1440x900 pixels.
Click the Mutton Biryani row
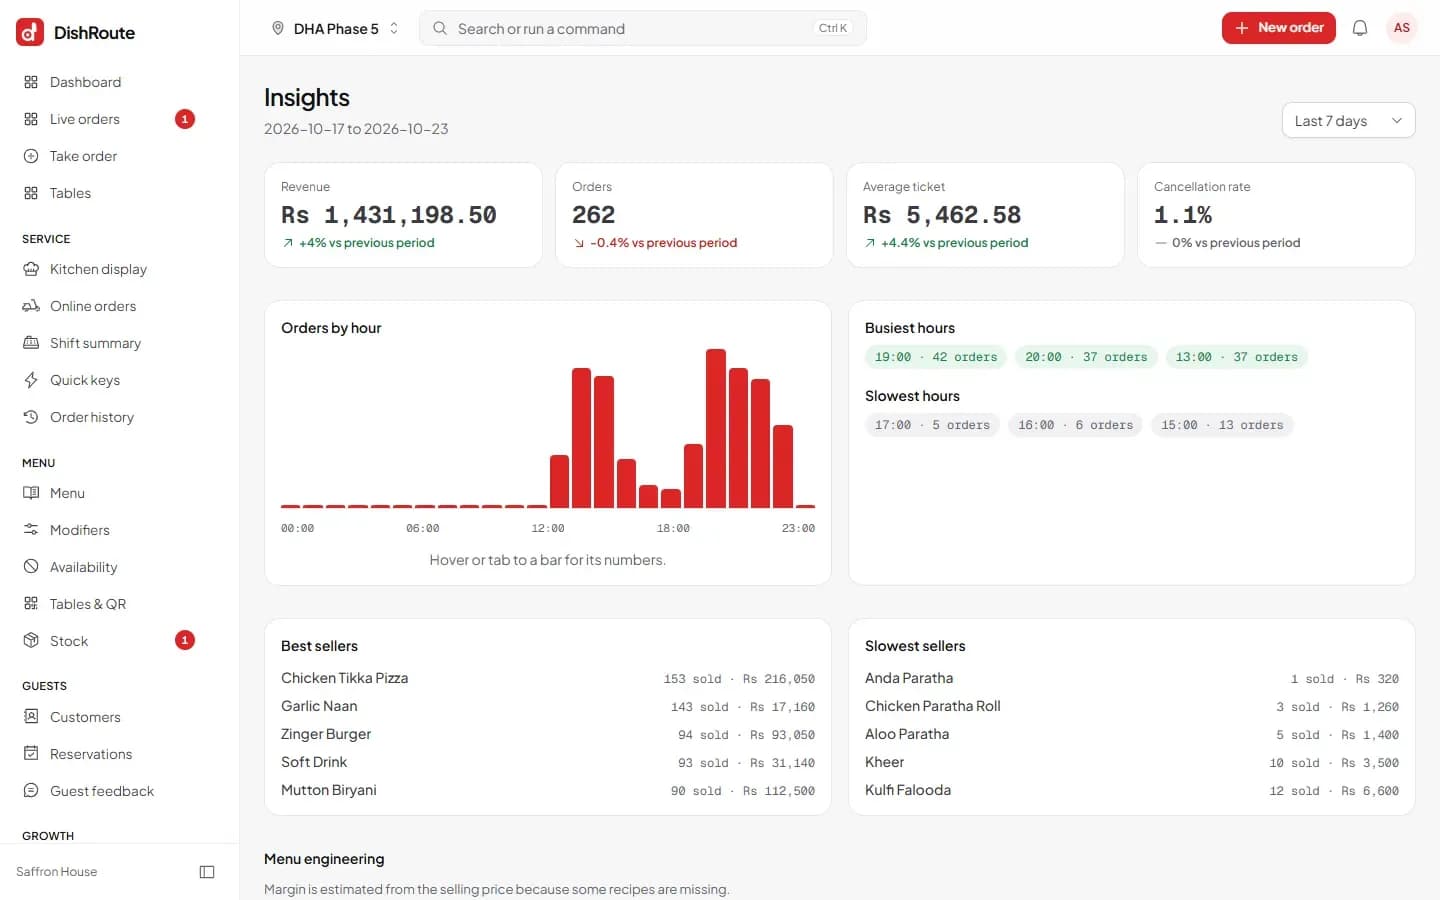[548, 790]
